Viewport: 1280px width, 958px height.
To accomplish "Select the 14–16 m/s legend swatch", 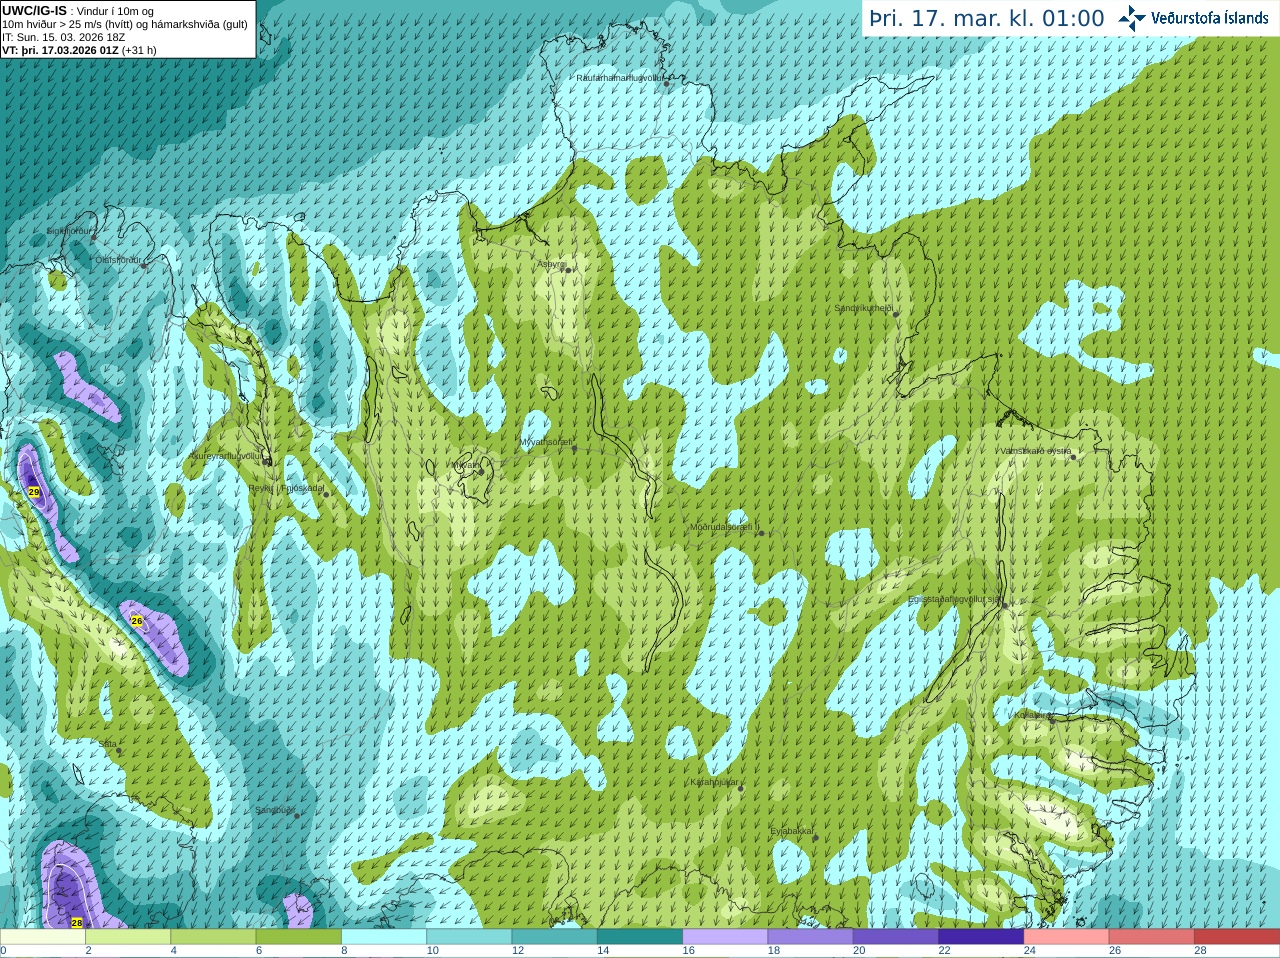I will coord(640,937).
